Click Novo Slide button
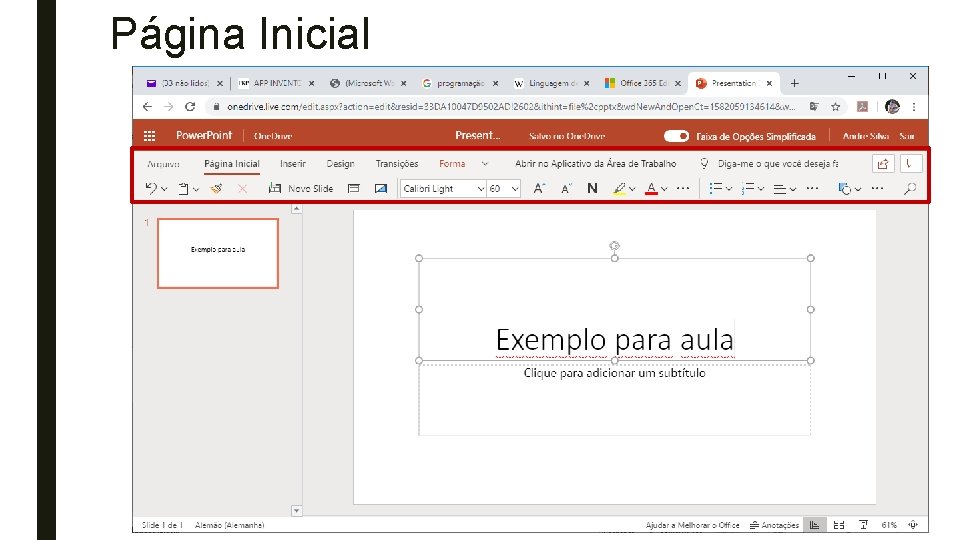This screenshot has height=540, width=960. pos(301,189)
